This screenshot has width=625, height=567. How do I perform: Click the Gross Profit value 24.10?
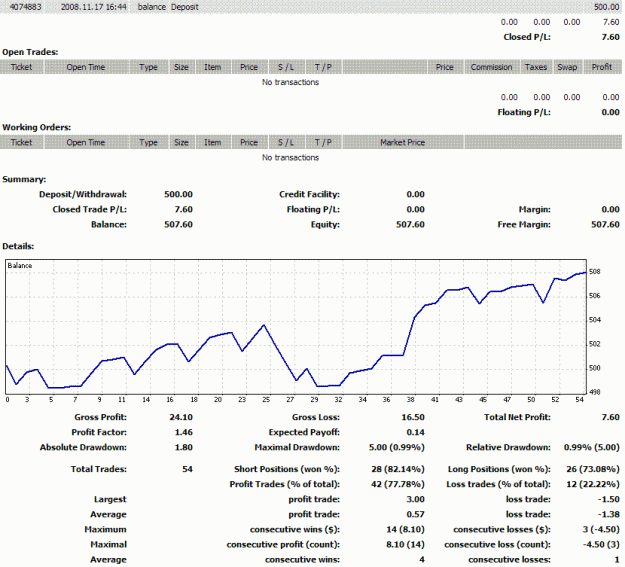tap(181, 417)
